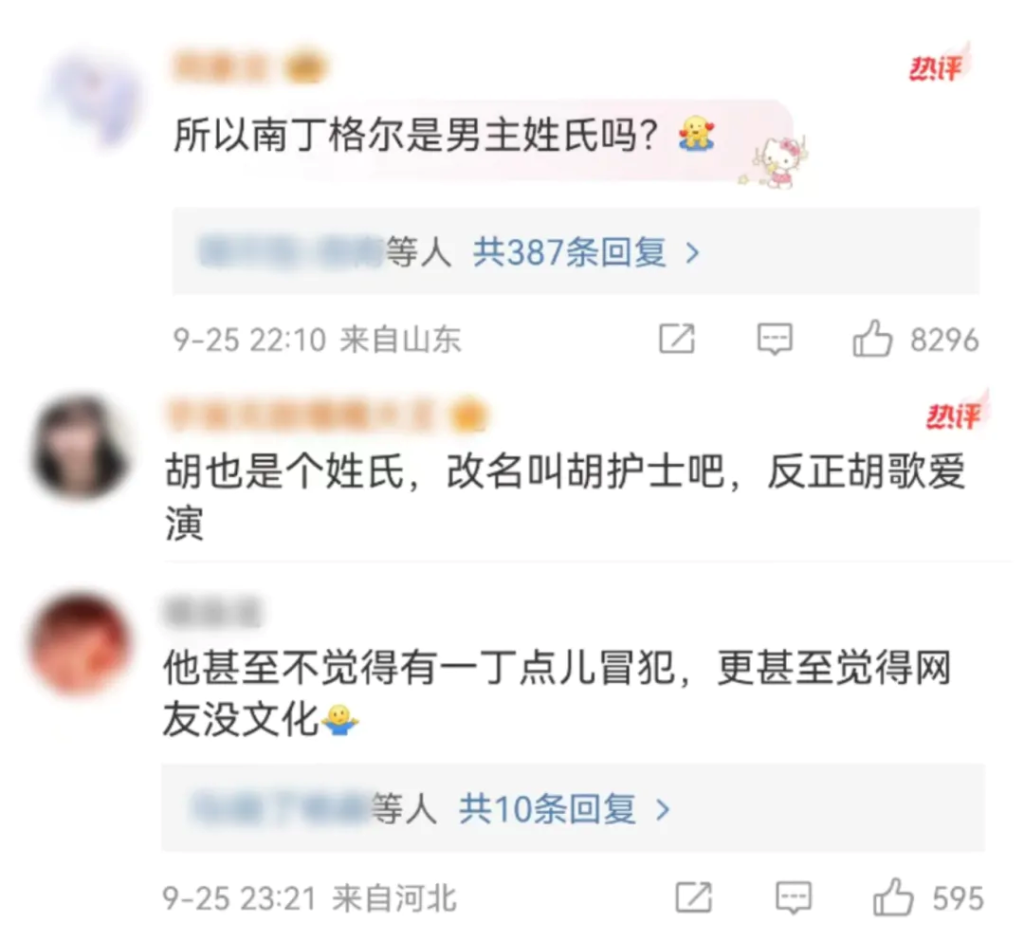Open the first commenter's blurred avatar
1024x941 pixels.
(93, 99)
